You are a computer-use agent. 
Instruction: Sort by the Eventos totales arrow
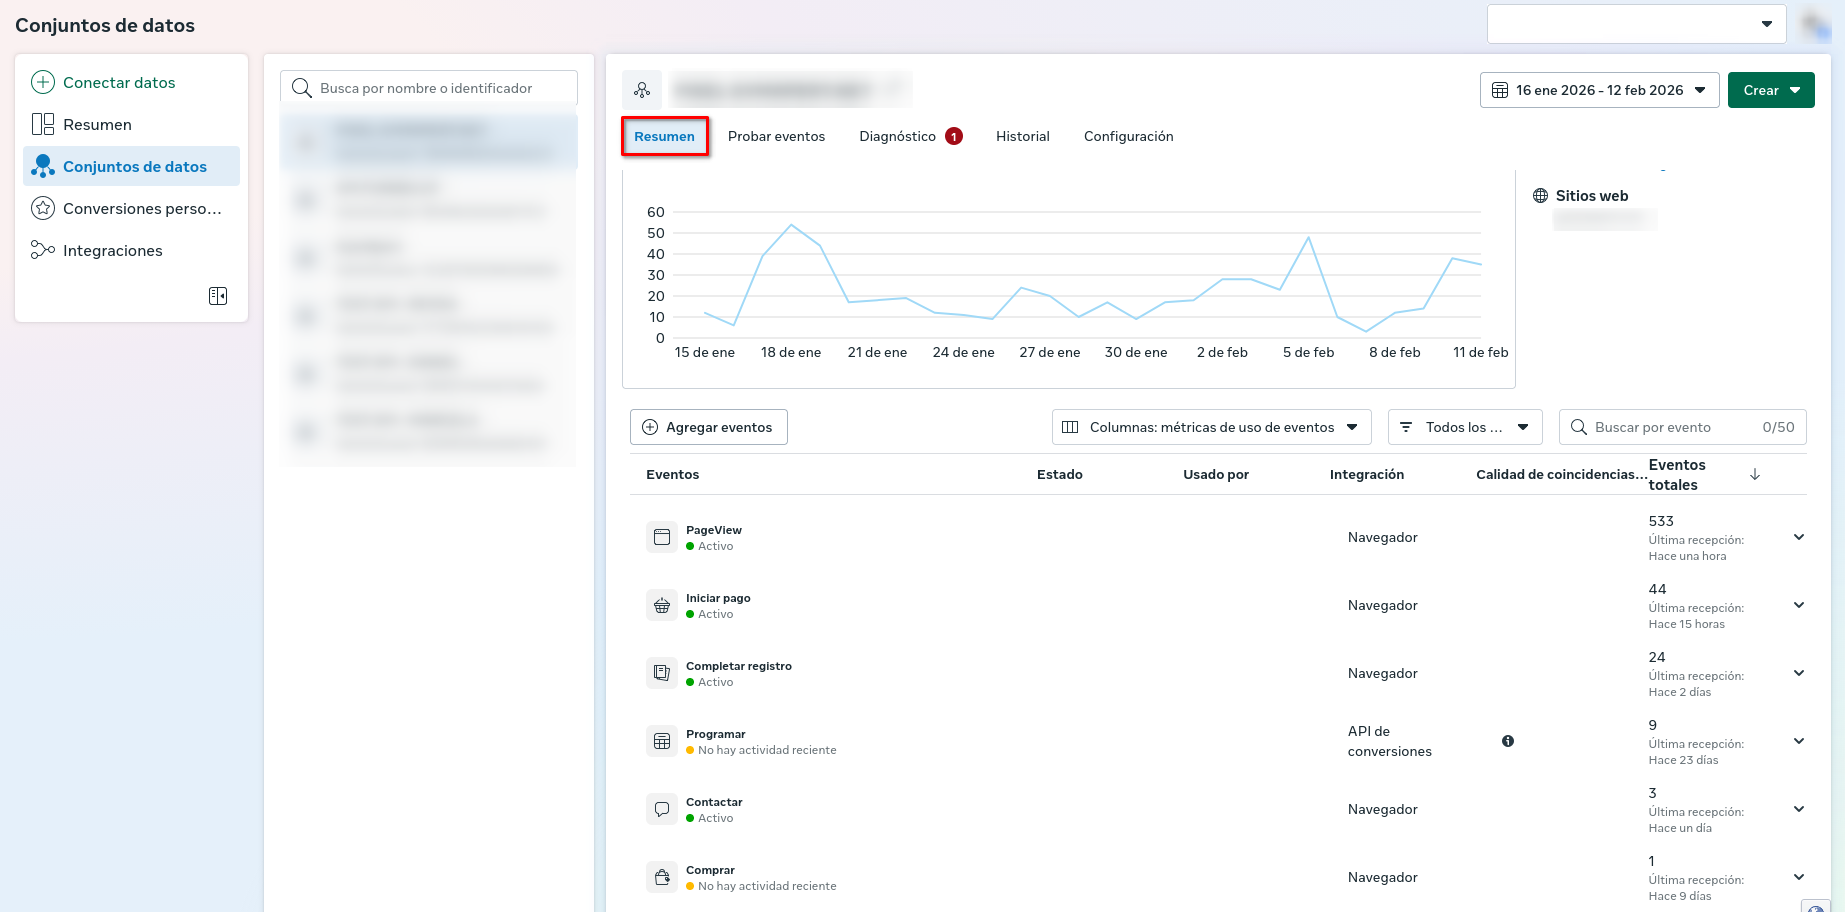(x=1755, y=475)
